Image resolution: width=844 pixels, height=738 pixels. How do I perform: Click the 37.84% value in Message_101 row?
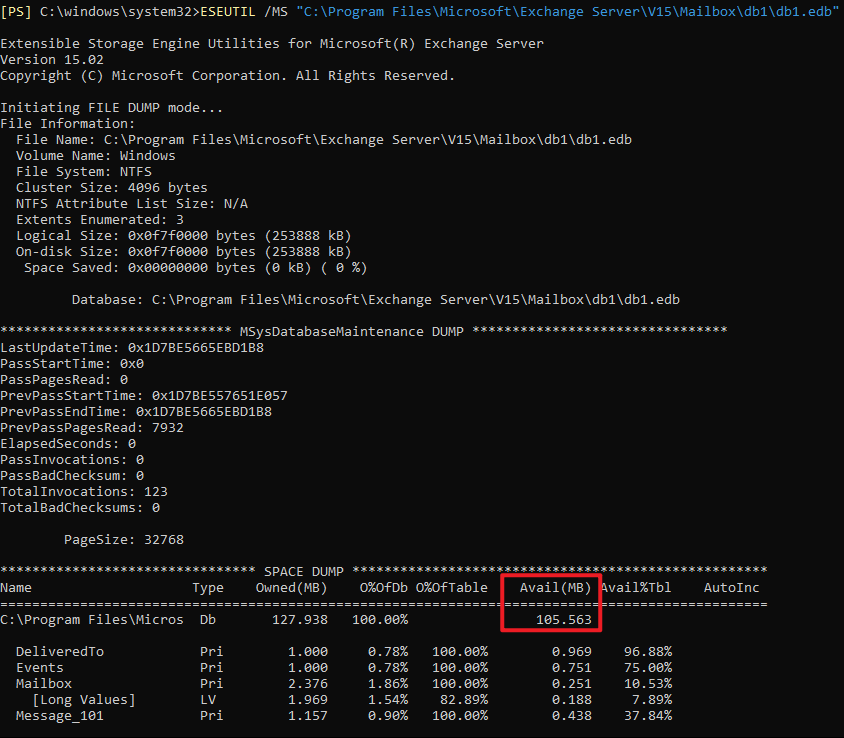pos(648,716)
